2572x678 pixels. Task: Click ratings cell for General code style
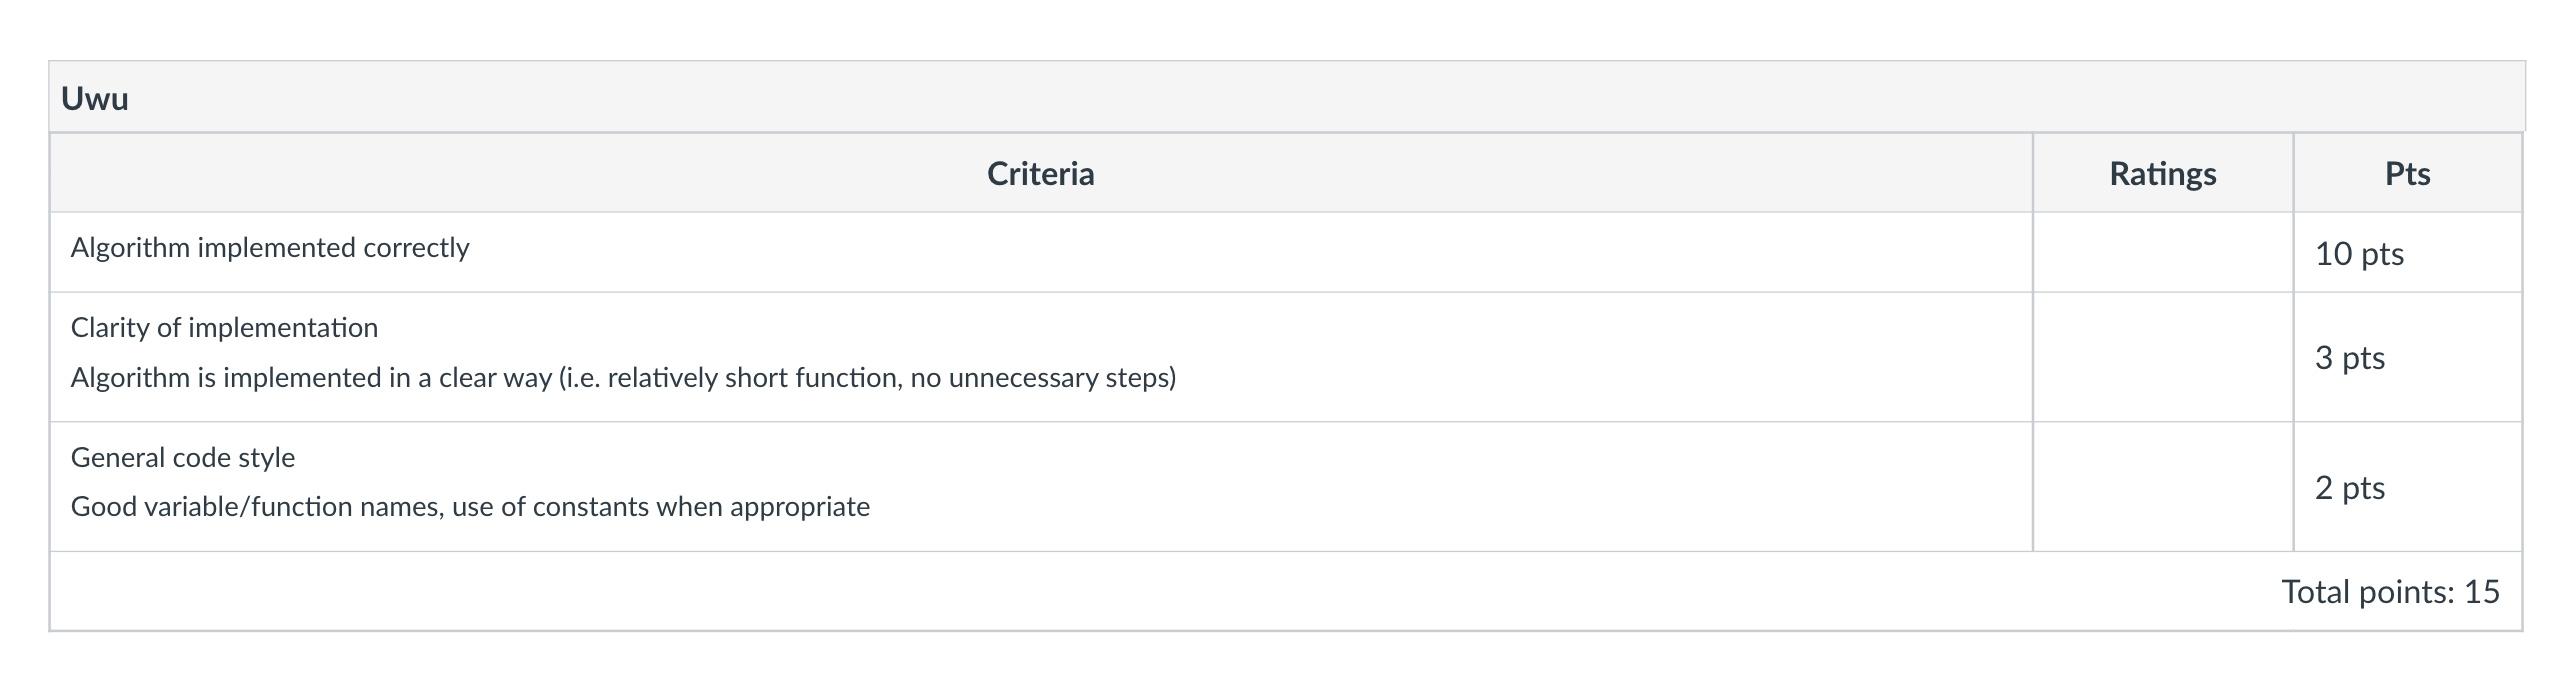click(2163, 487)
